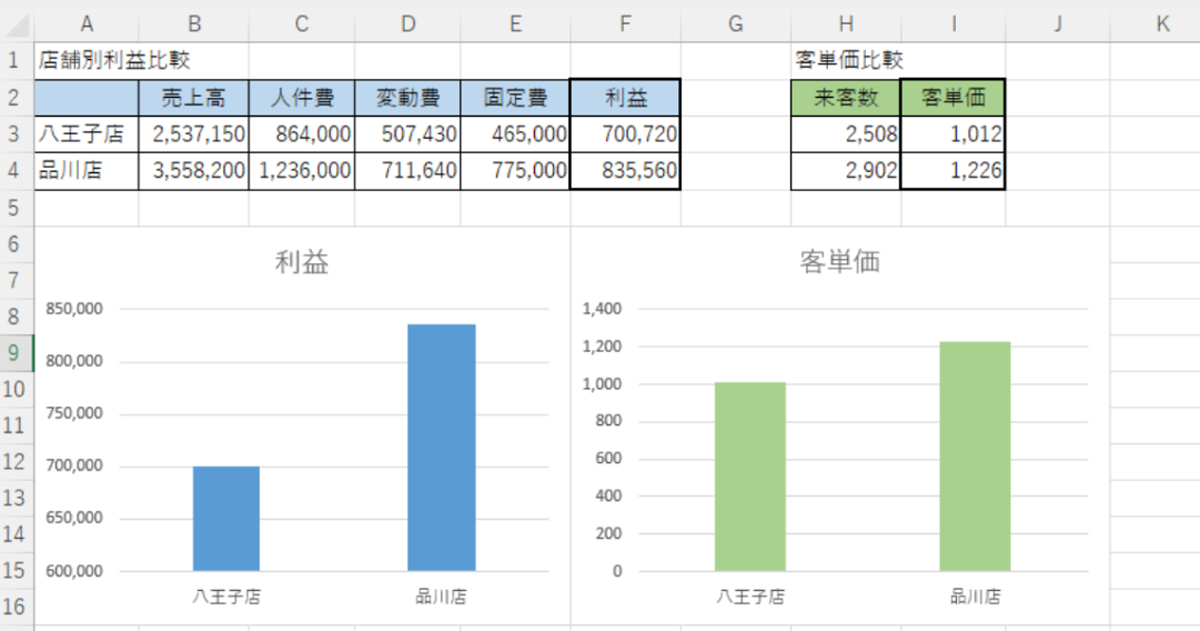Click profit cell 700,720

point(626,134)
